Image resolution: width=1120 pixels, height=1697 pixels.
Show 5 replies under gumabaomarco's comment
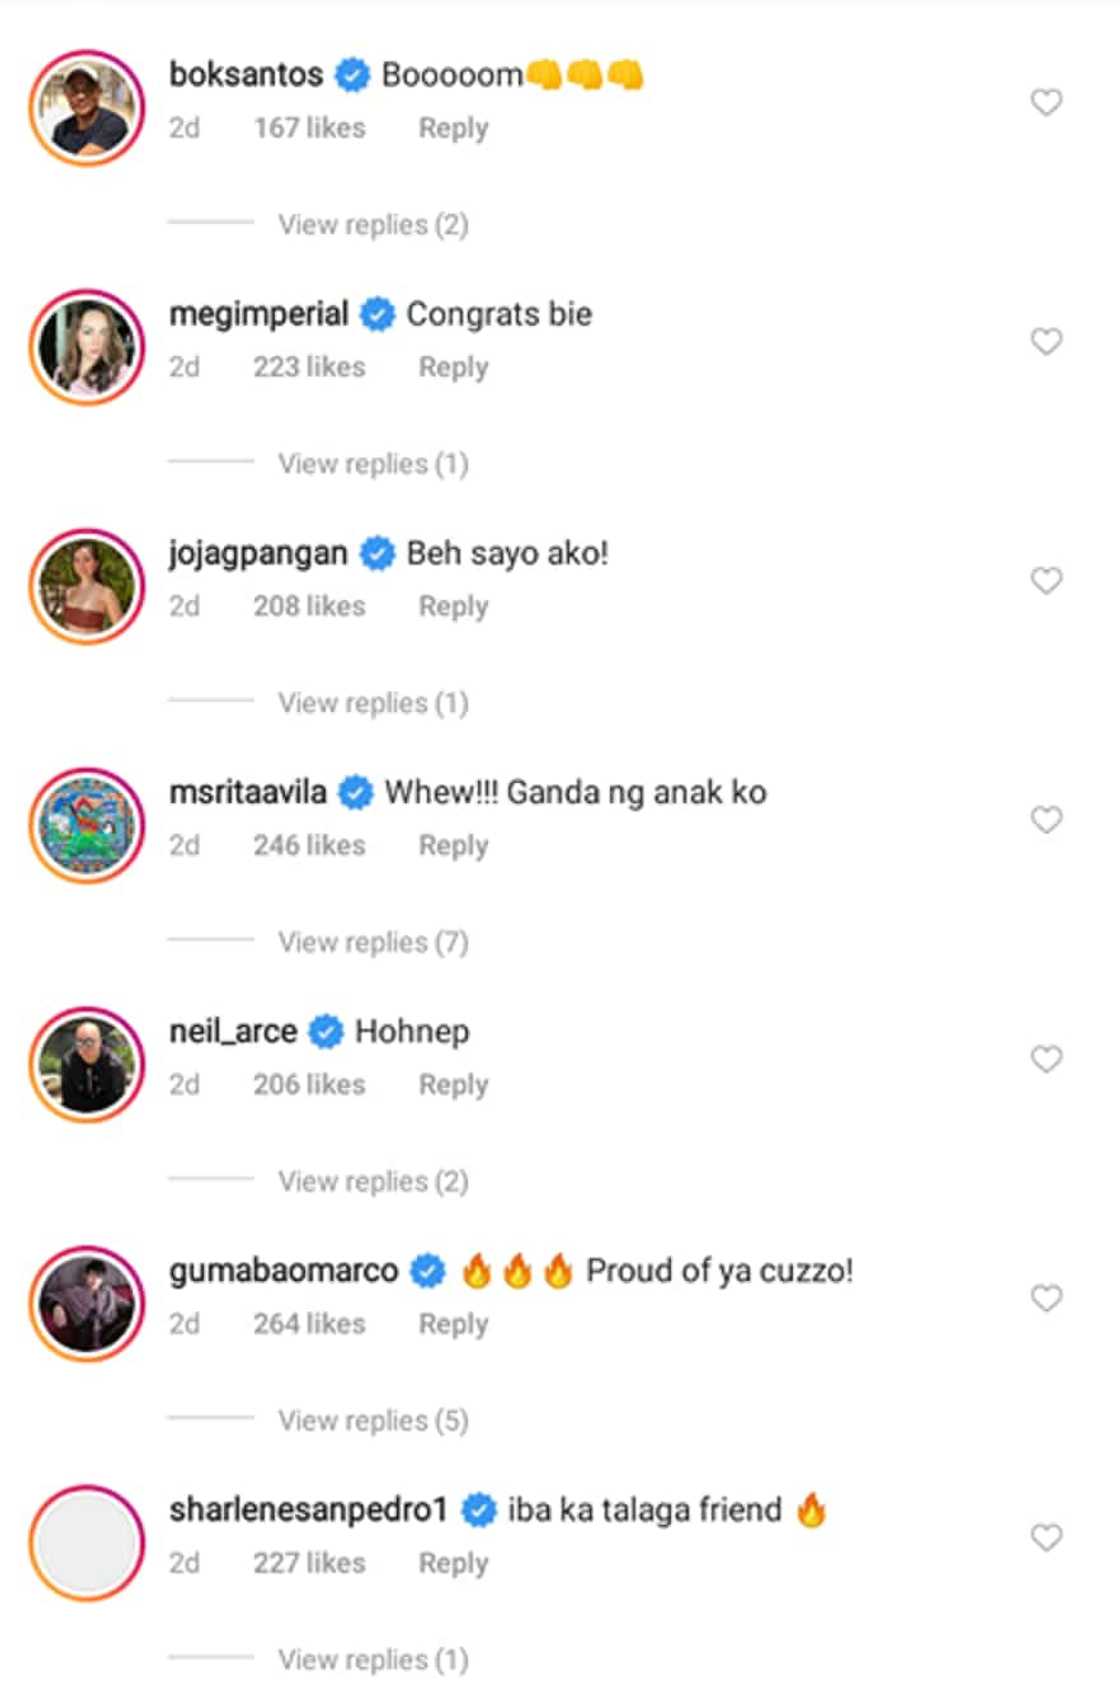(372, 1420)
